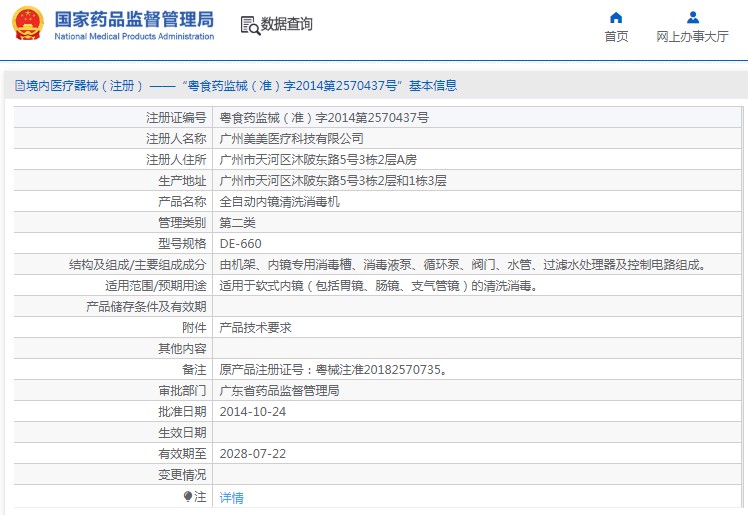This screenshot has width=748, height=515.
Task: Click the 网上办事大厅 user icon
Action: [x=693, y=18]
